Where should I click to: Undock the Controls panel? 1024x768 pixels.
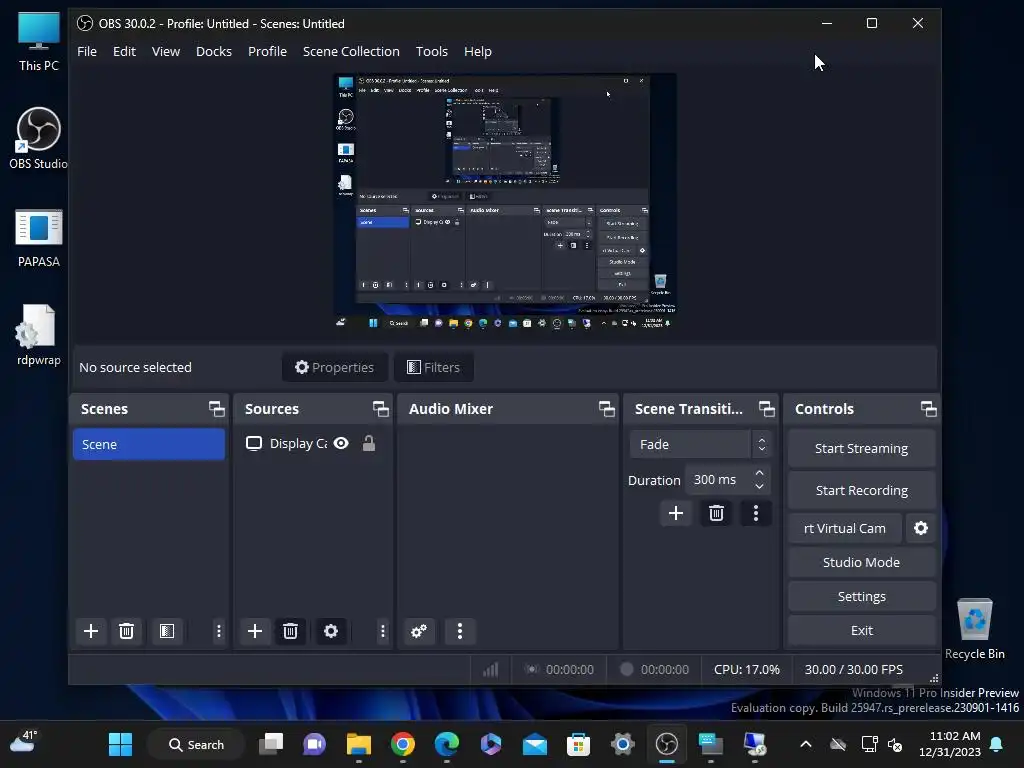[929, 409]
